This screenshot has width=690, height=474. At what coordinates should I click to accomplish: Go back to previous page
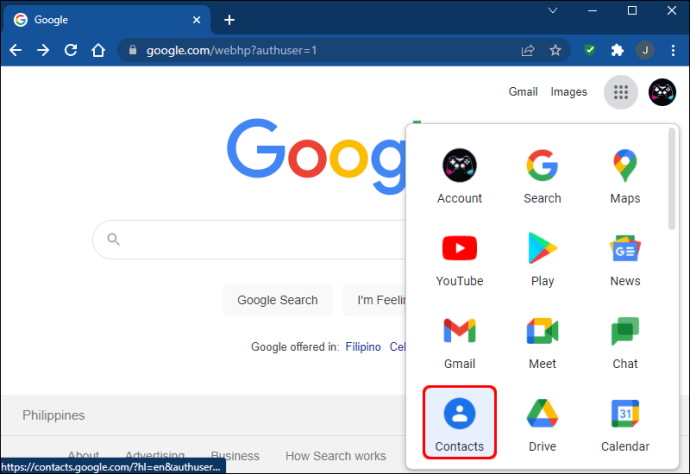tap(15, 50)
